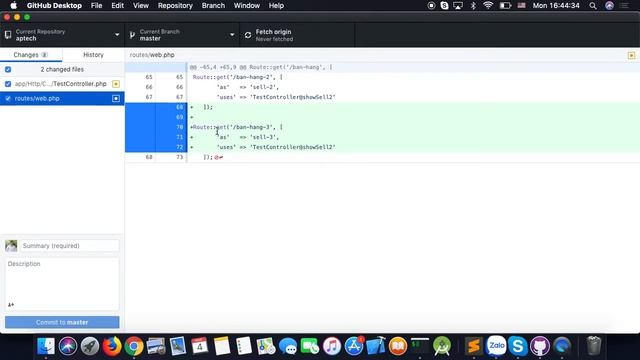
Task: Open Android Studio from the Dock
Action: click(442, 346)
